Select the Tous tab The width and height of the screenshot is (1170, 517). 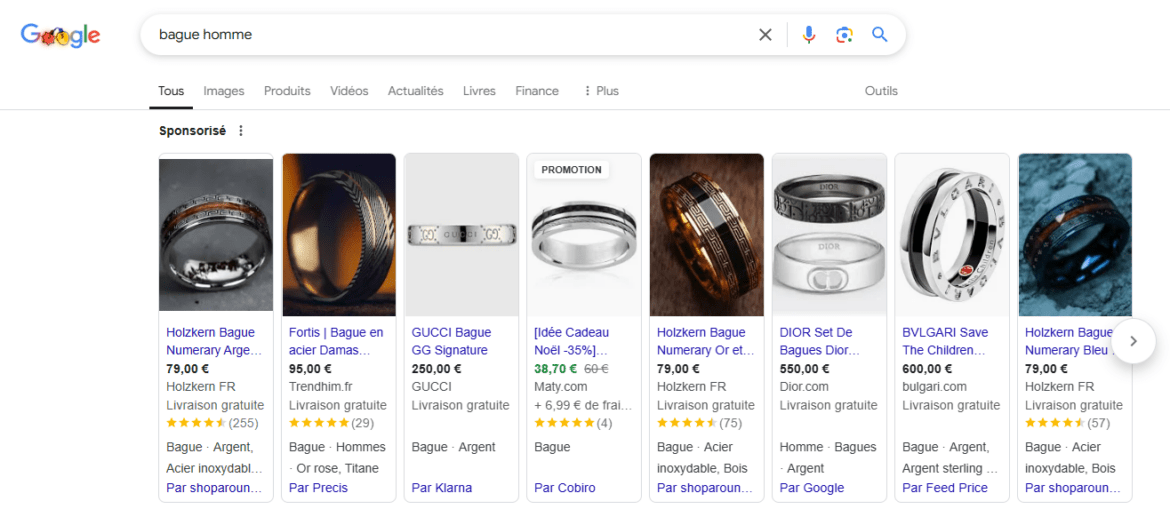click(x=171, y=91)
